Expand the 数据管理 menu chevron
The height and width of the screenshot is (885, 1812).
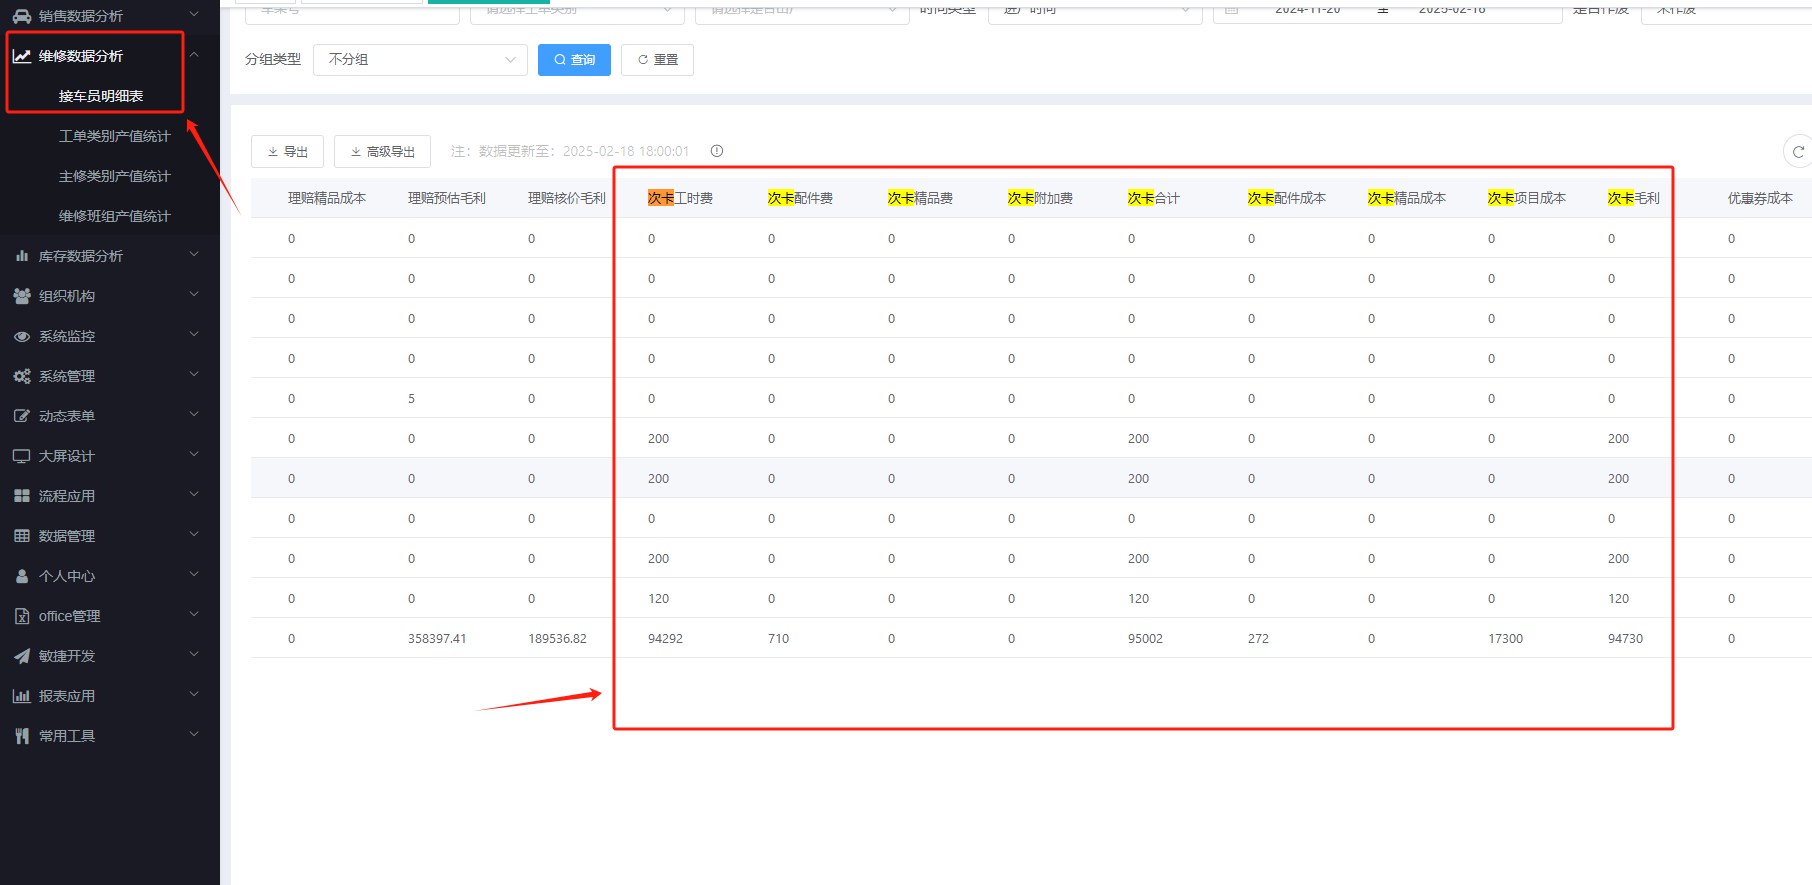coord(194,535)
